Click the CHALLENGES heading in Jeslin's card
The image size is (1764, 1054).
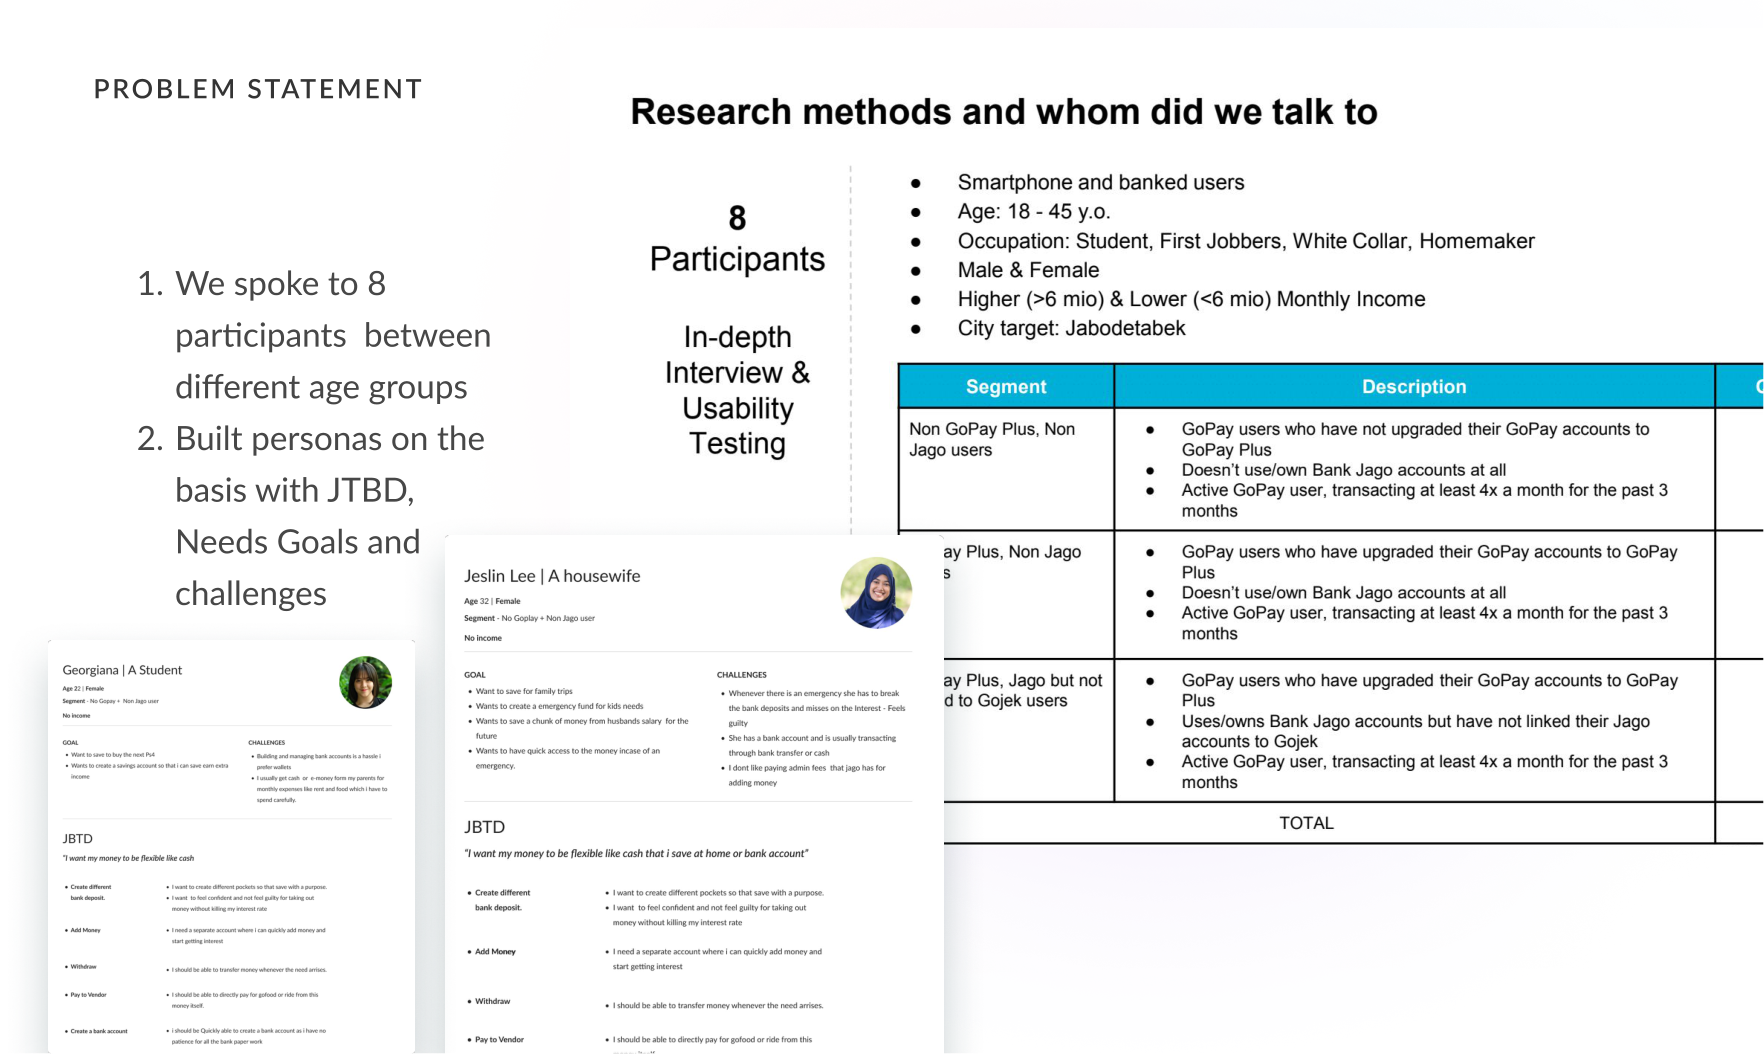coord(742,675)
